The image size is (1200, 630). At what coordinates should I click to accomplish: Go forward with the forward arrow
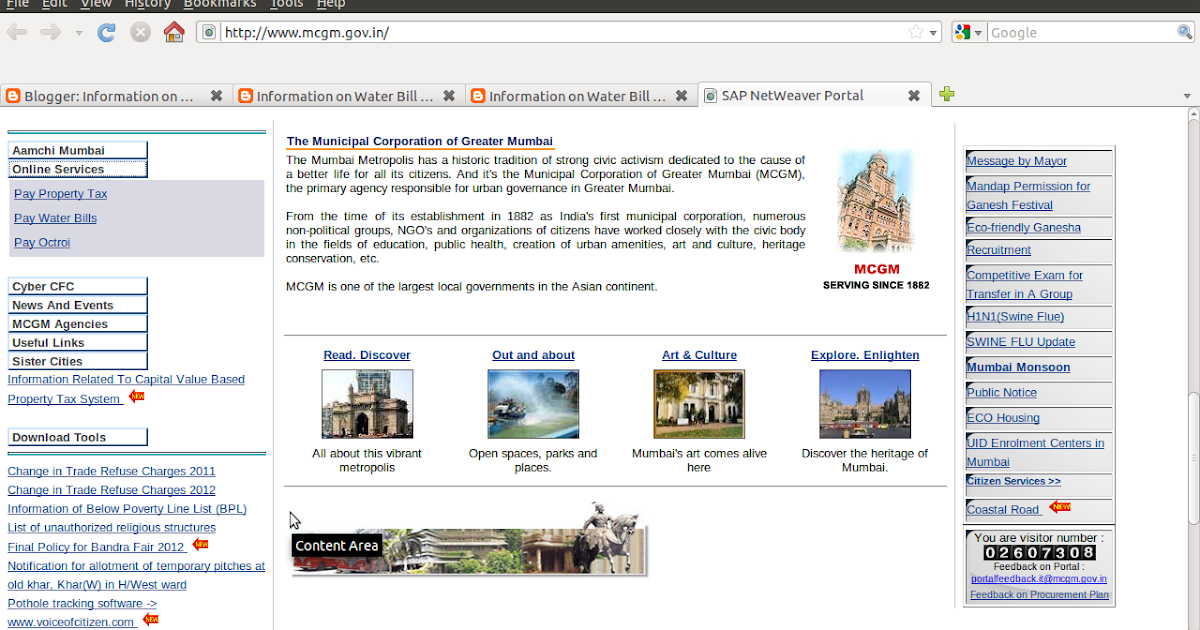50,32
